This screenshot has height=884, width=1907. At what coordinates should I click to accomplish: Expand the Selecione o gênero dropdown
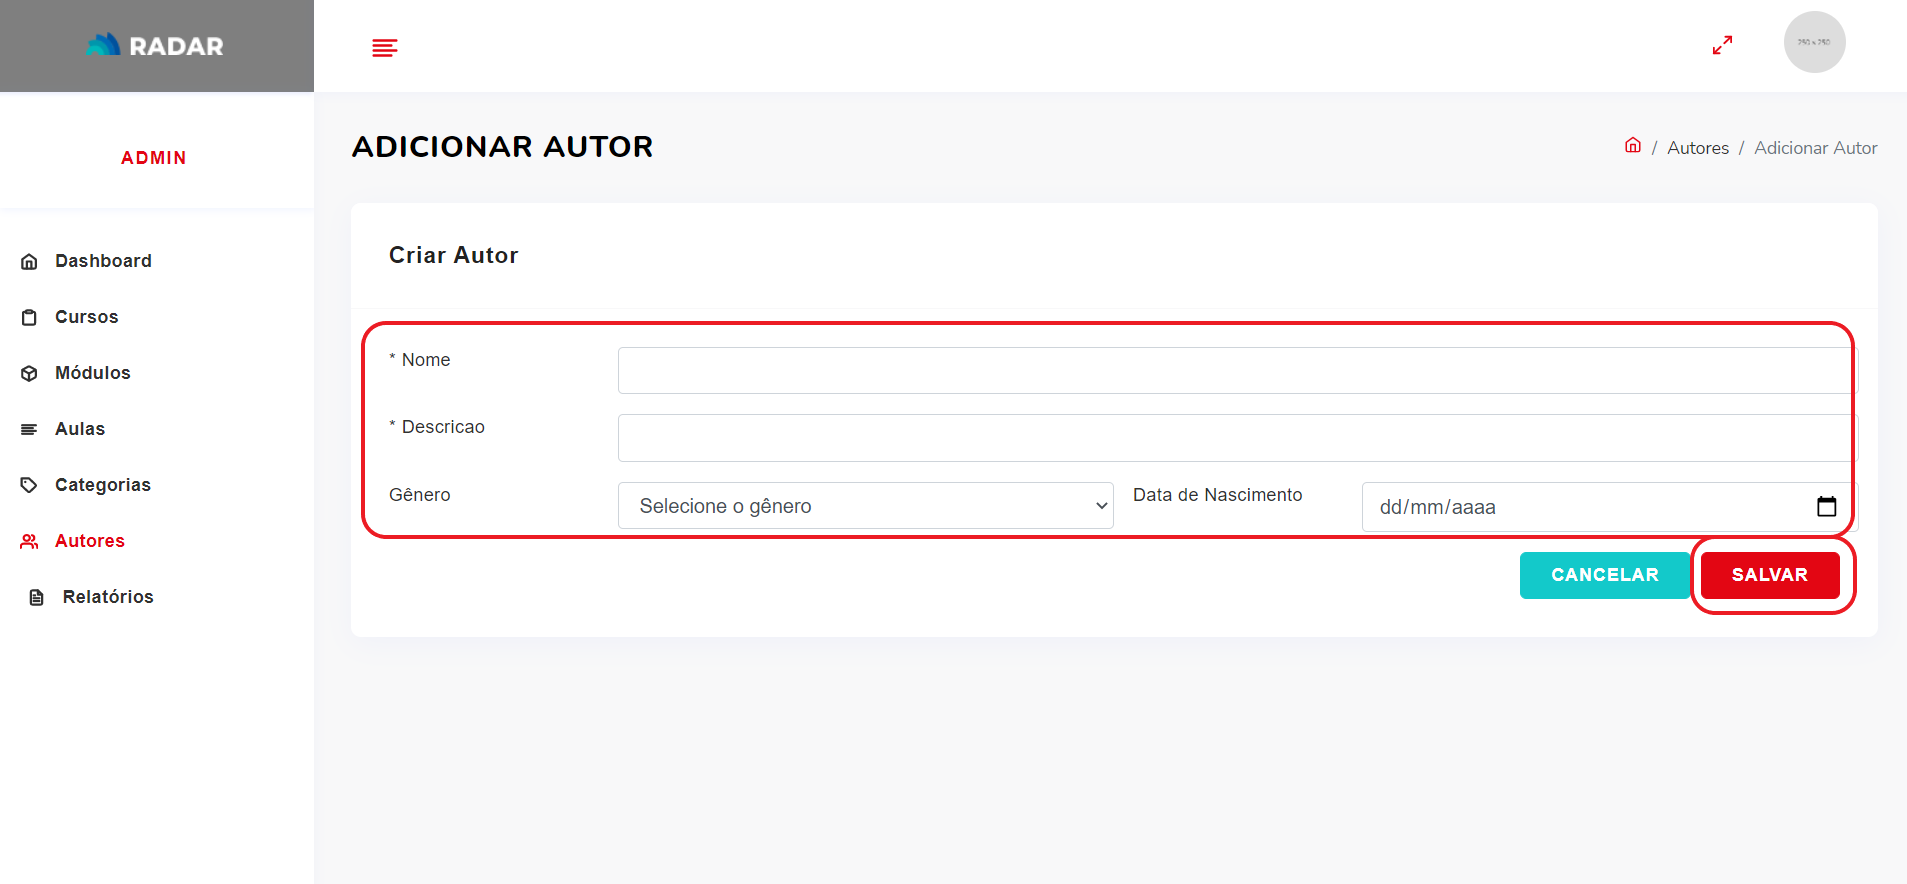point(865,506)
